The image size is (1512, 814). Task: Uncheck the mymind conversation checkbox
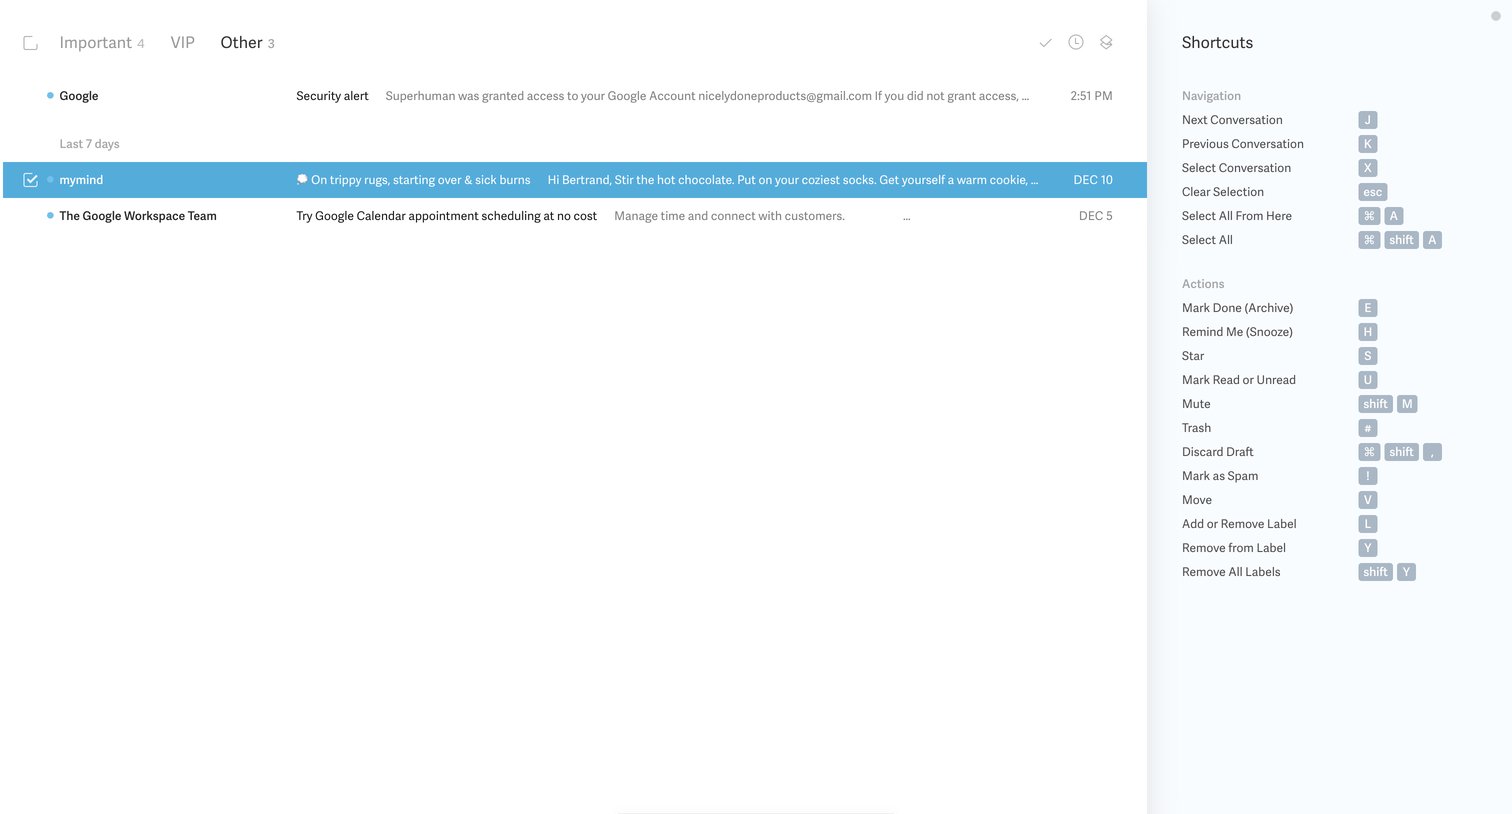pos(30,180)
